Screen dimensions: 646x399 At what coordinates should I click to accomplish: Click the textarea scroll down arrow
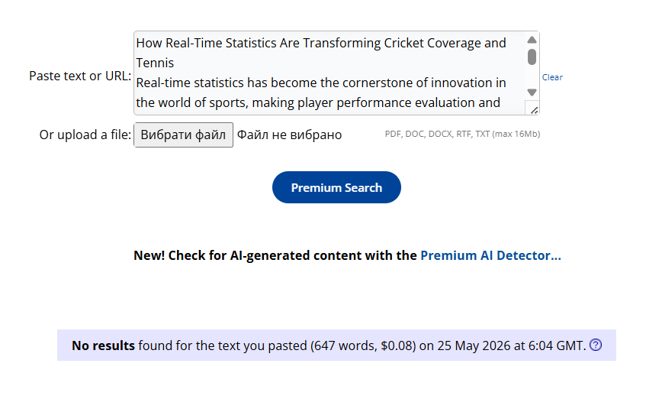[x=531, y=92]
